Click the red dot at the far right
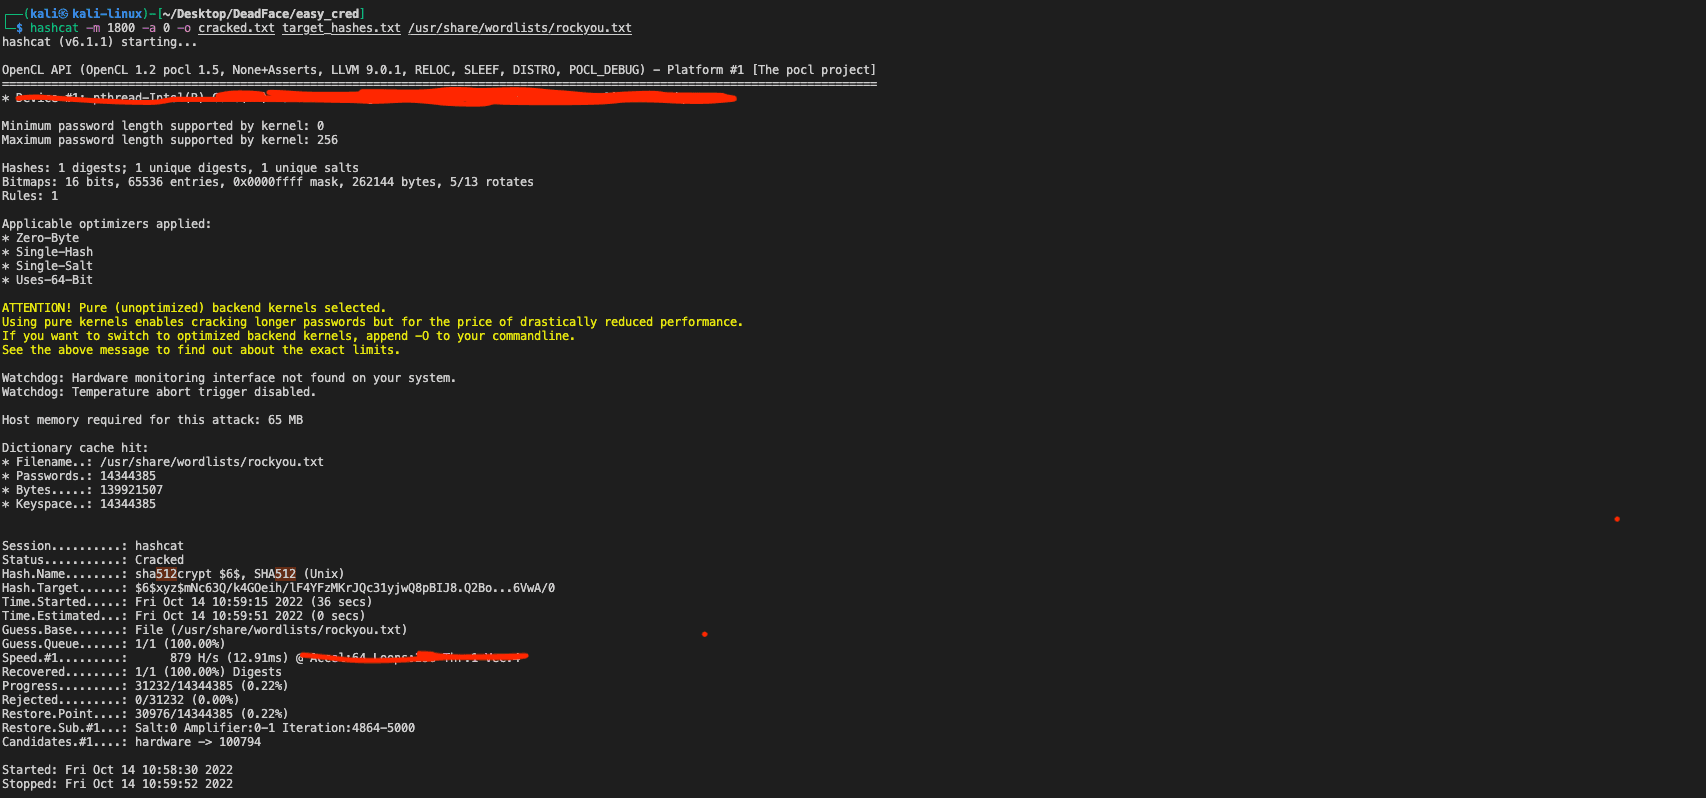 tap(1616, 519)
